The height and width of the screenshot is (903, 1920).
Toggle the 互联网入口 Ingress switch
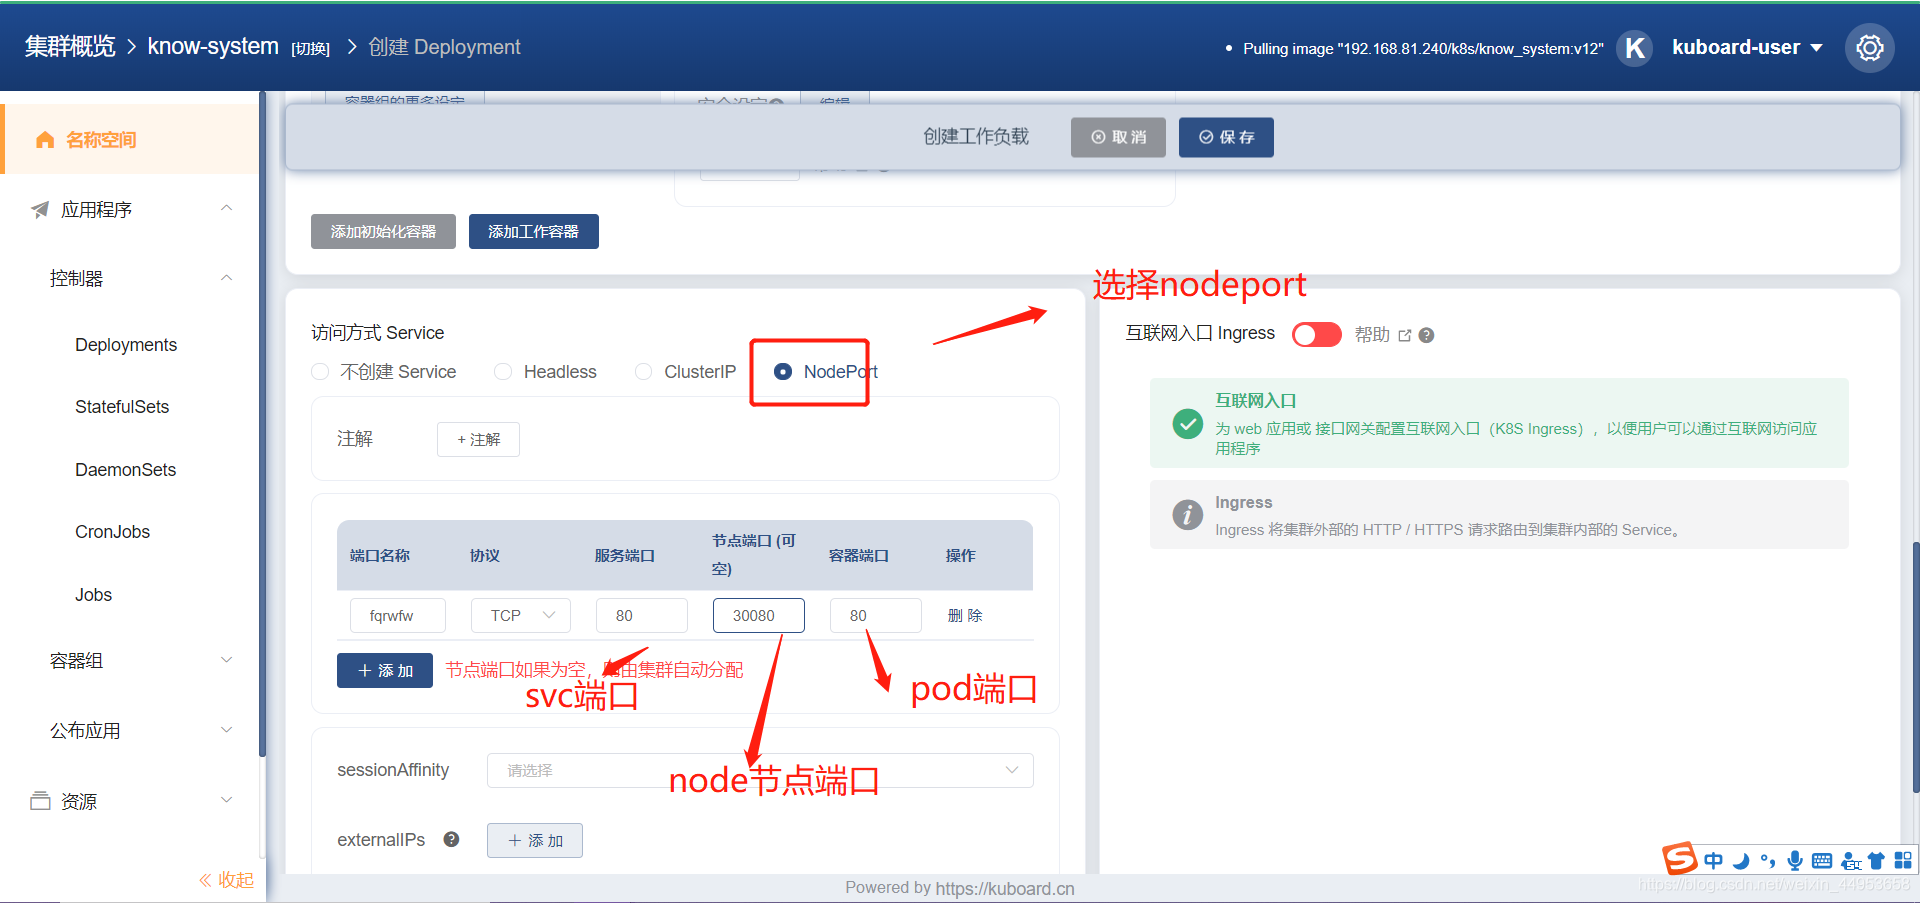coord(1316,334)
